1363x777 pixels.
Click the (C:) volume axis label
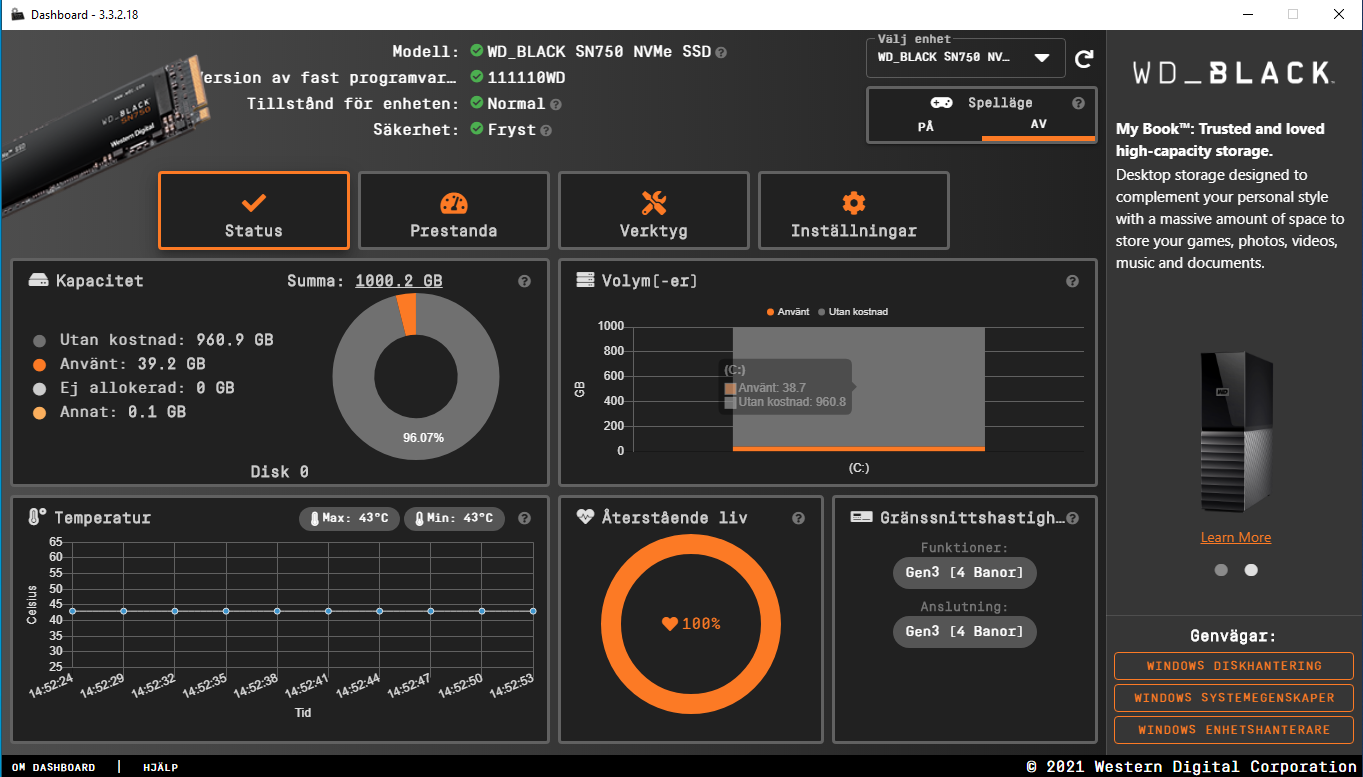[x=858, y=468]
